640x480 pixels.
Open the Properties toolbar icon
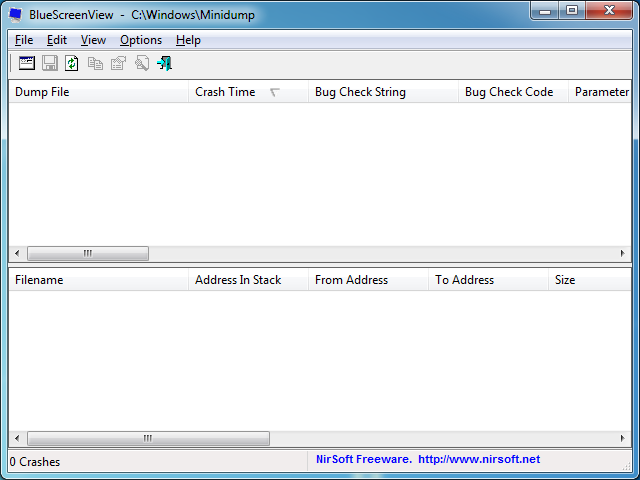pos(118,63)
